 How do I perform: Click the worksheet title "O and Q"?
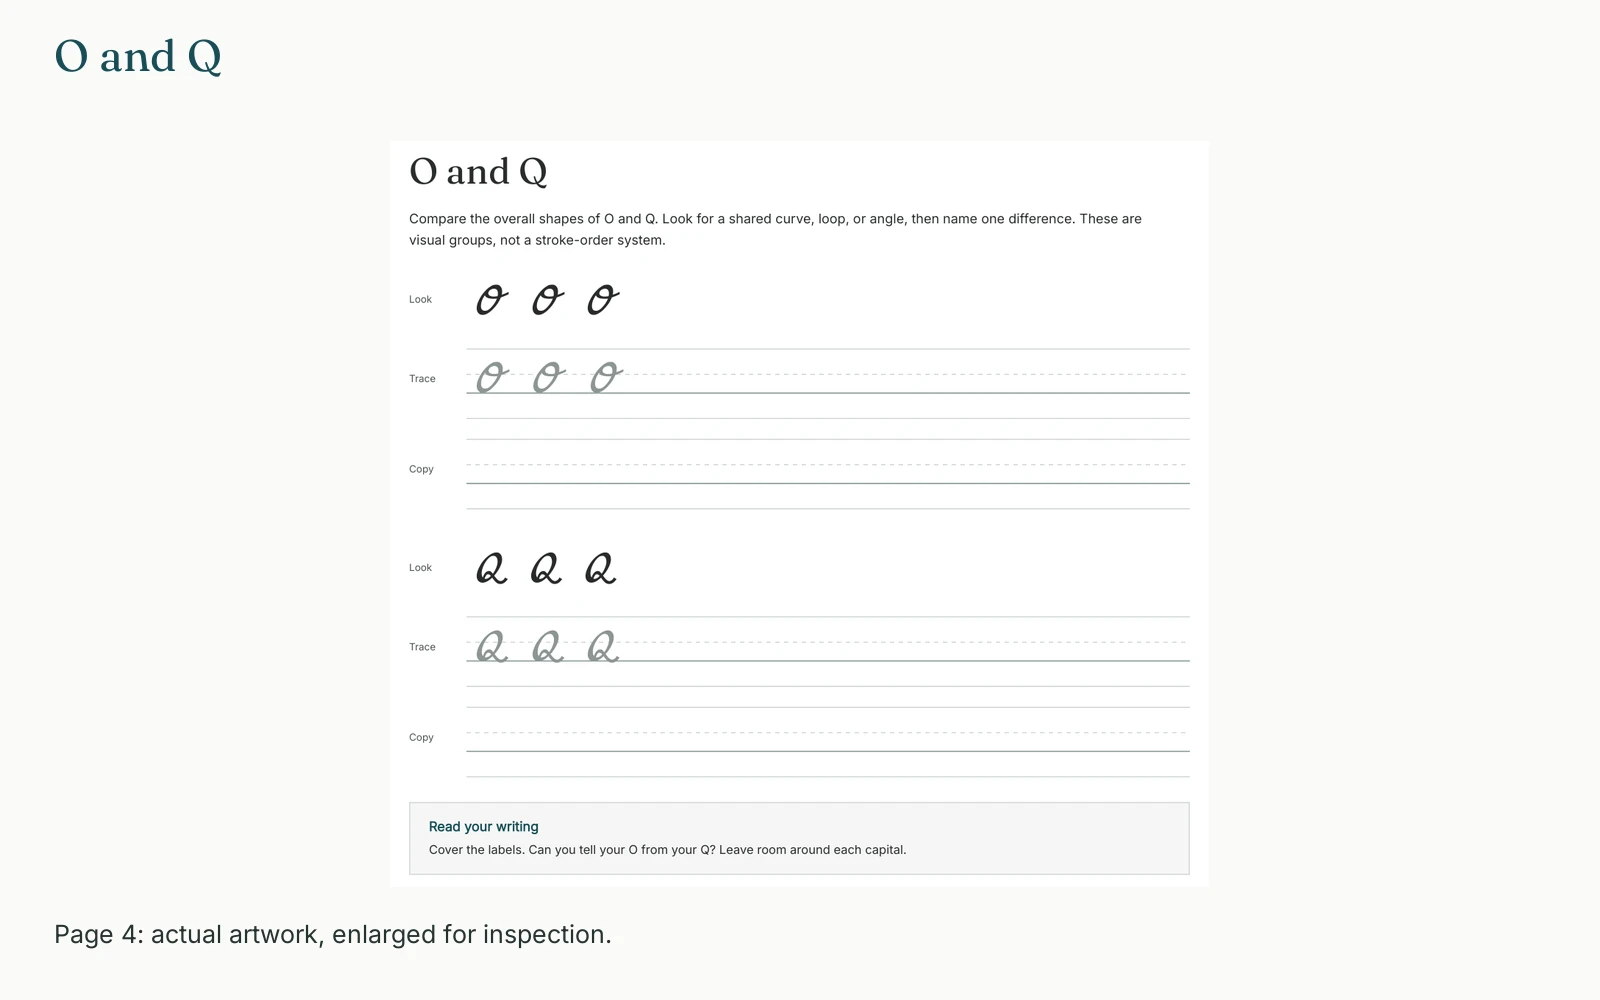point(478,172)
